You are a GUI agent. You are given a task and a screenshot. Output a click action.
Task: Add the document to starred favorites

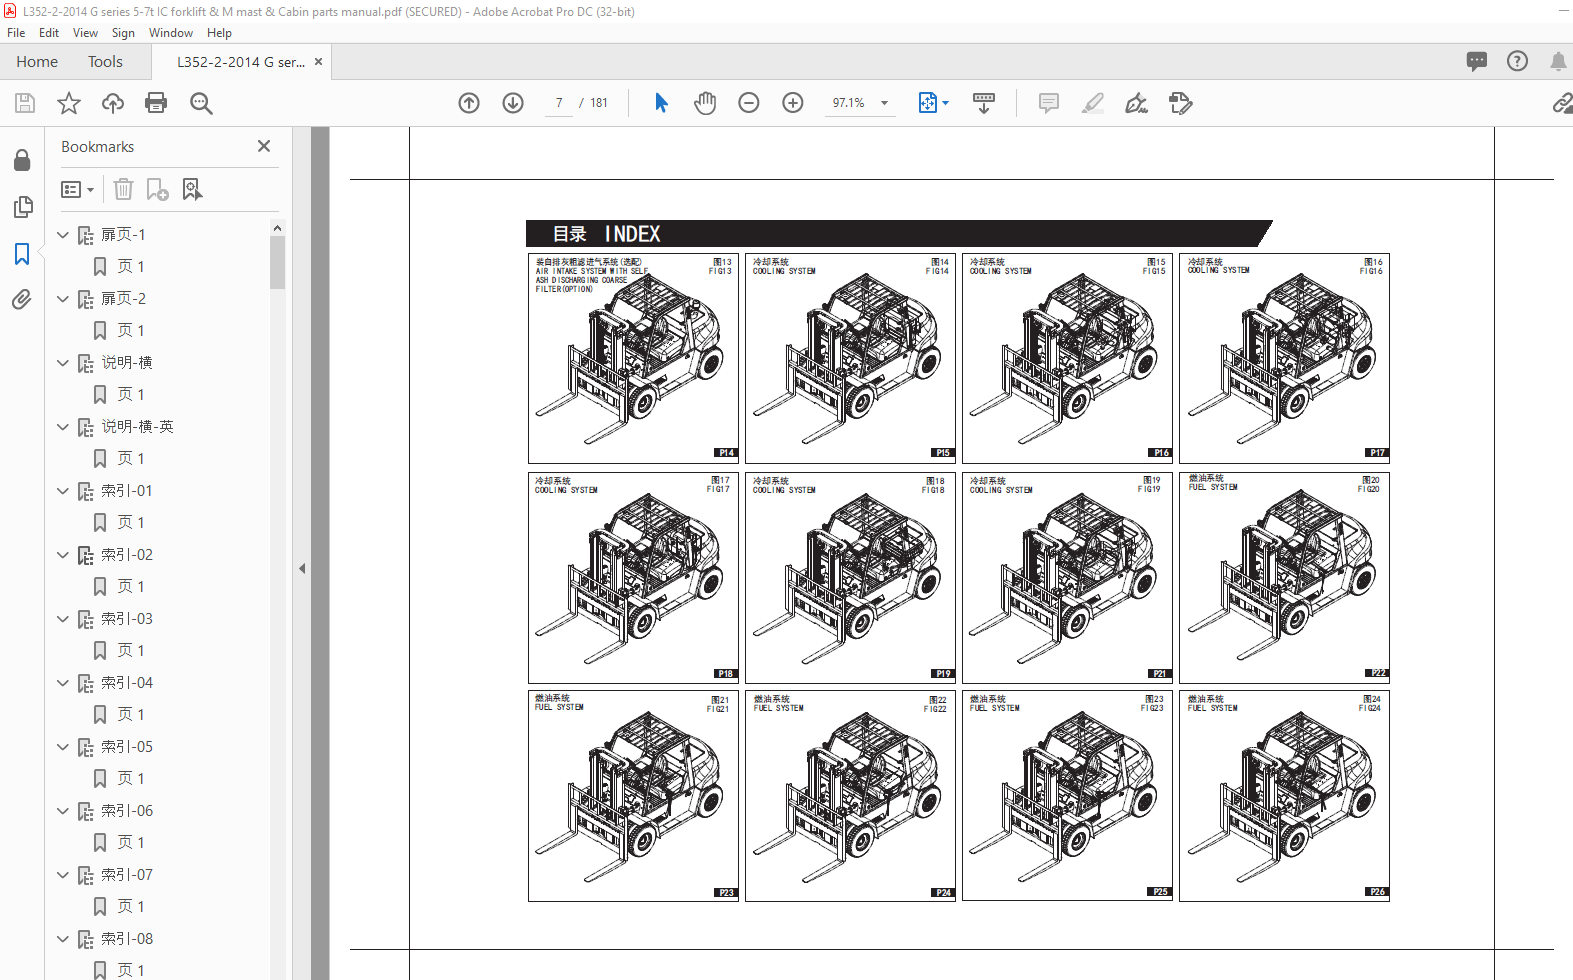click(x=69, y=103)
